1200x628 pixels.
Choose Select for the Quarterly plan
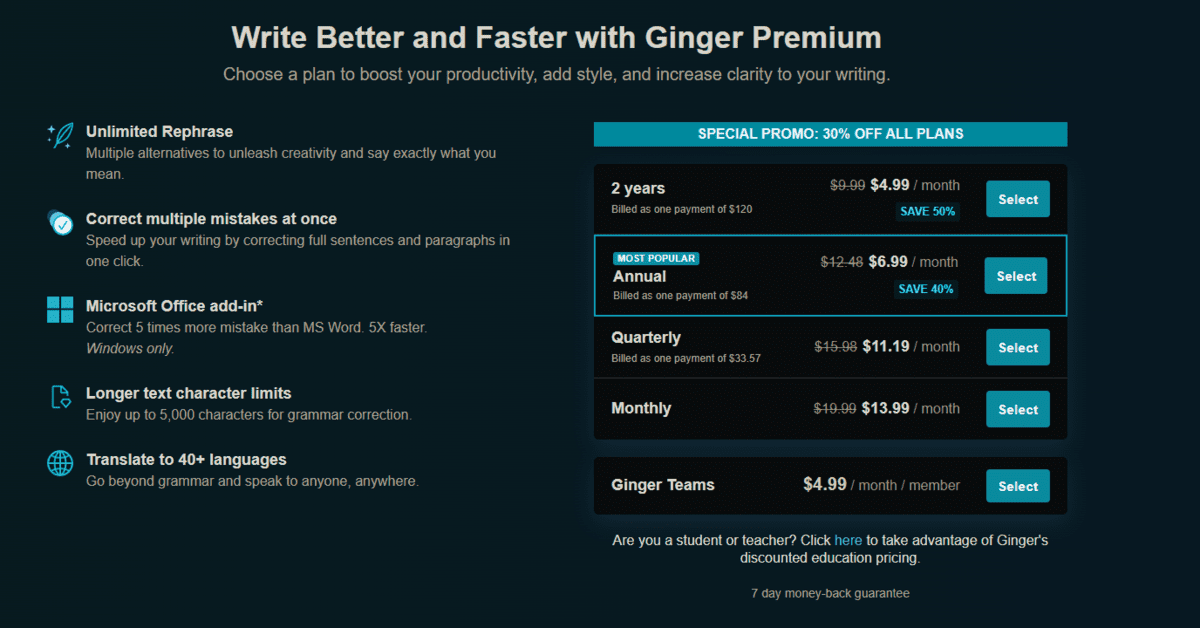pyautogui.click(x=1018, y=348)
